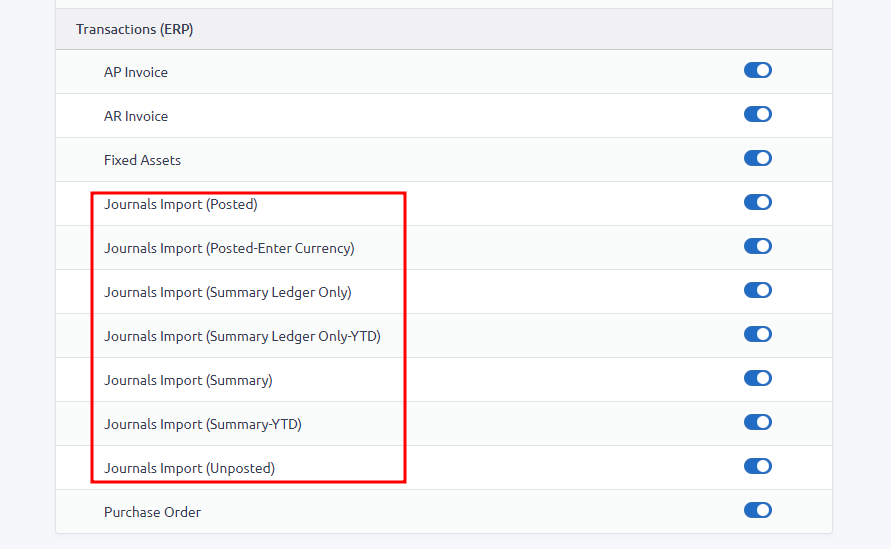Disable the Purchase Order toggle
This screenshot has height=549, width=891.
[x=757, y=510]
